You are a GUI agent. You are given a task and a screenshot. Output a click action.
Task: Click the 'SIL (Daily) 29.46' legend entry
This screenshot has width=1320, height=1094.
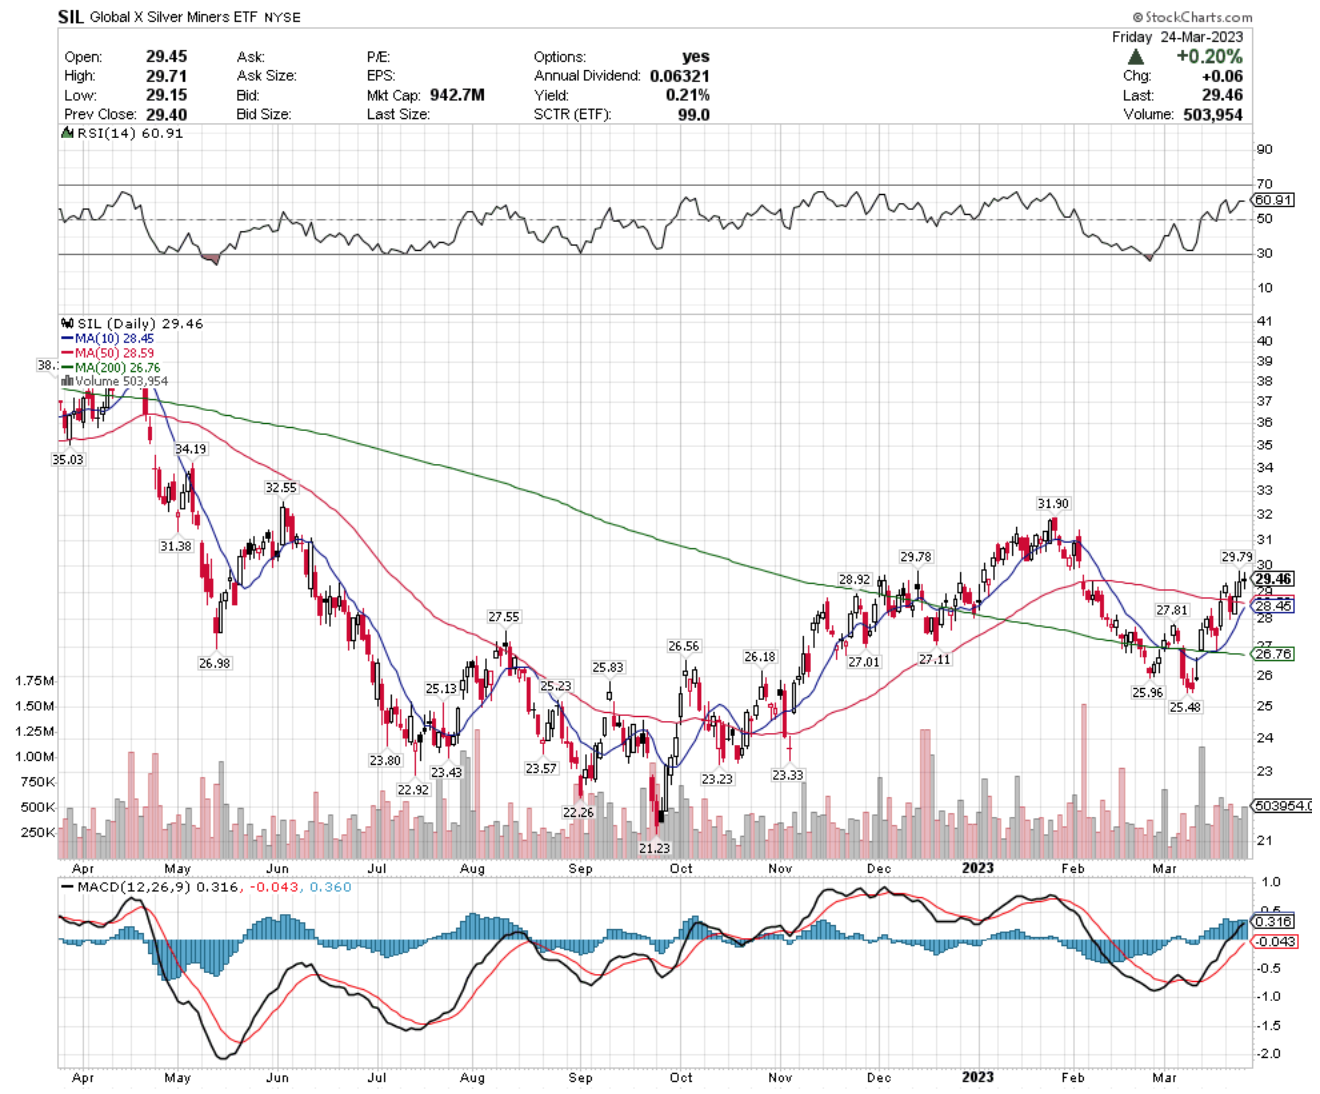(132, 323)
